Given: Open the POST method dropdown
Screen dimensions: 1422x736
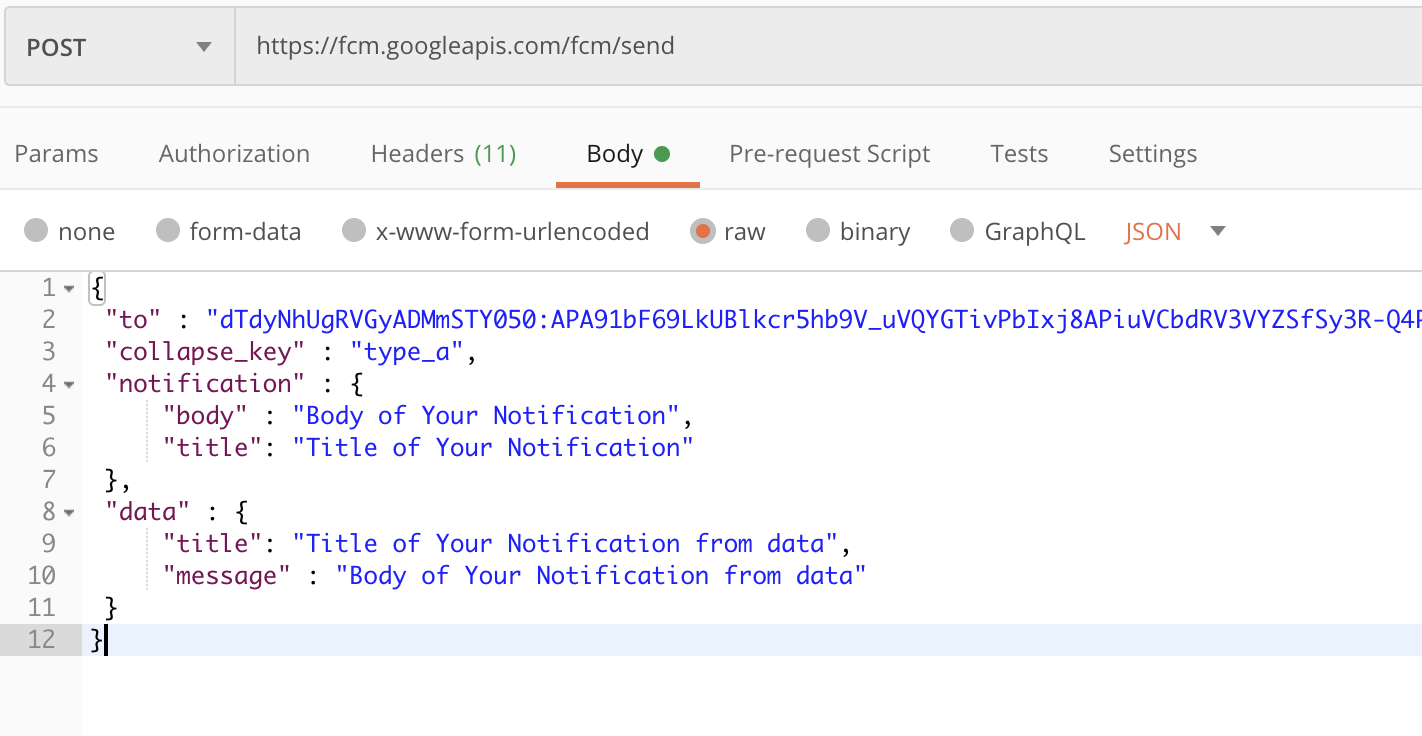Looking at the screenshot, I should [119, 47].
